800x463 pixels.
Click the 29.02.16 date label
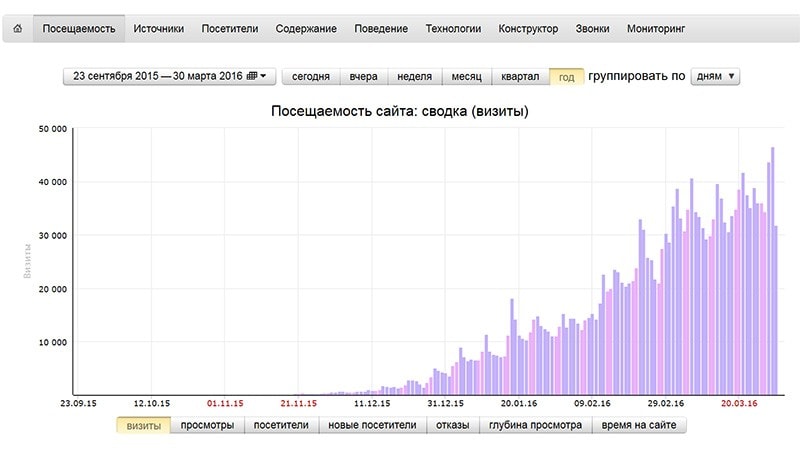(666, 403)
